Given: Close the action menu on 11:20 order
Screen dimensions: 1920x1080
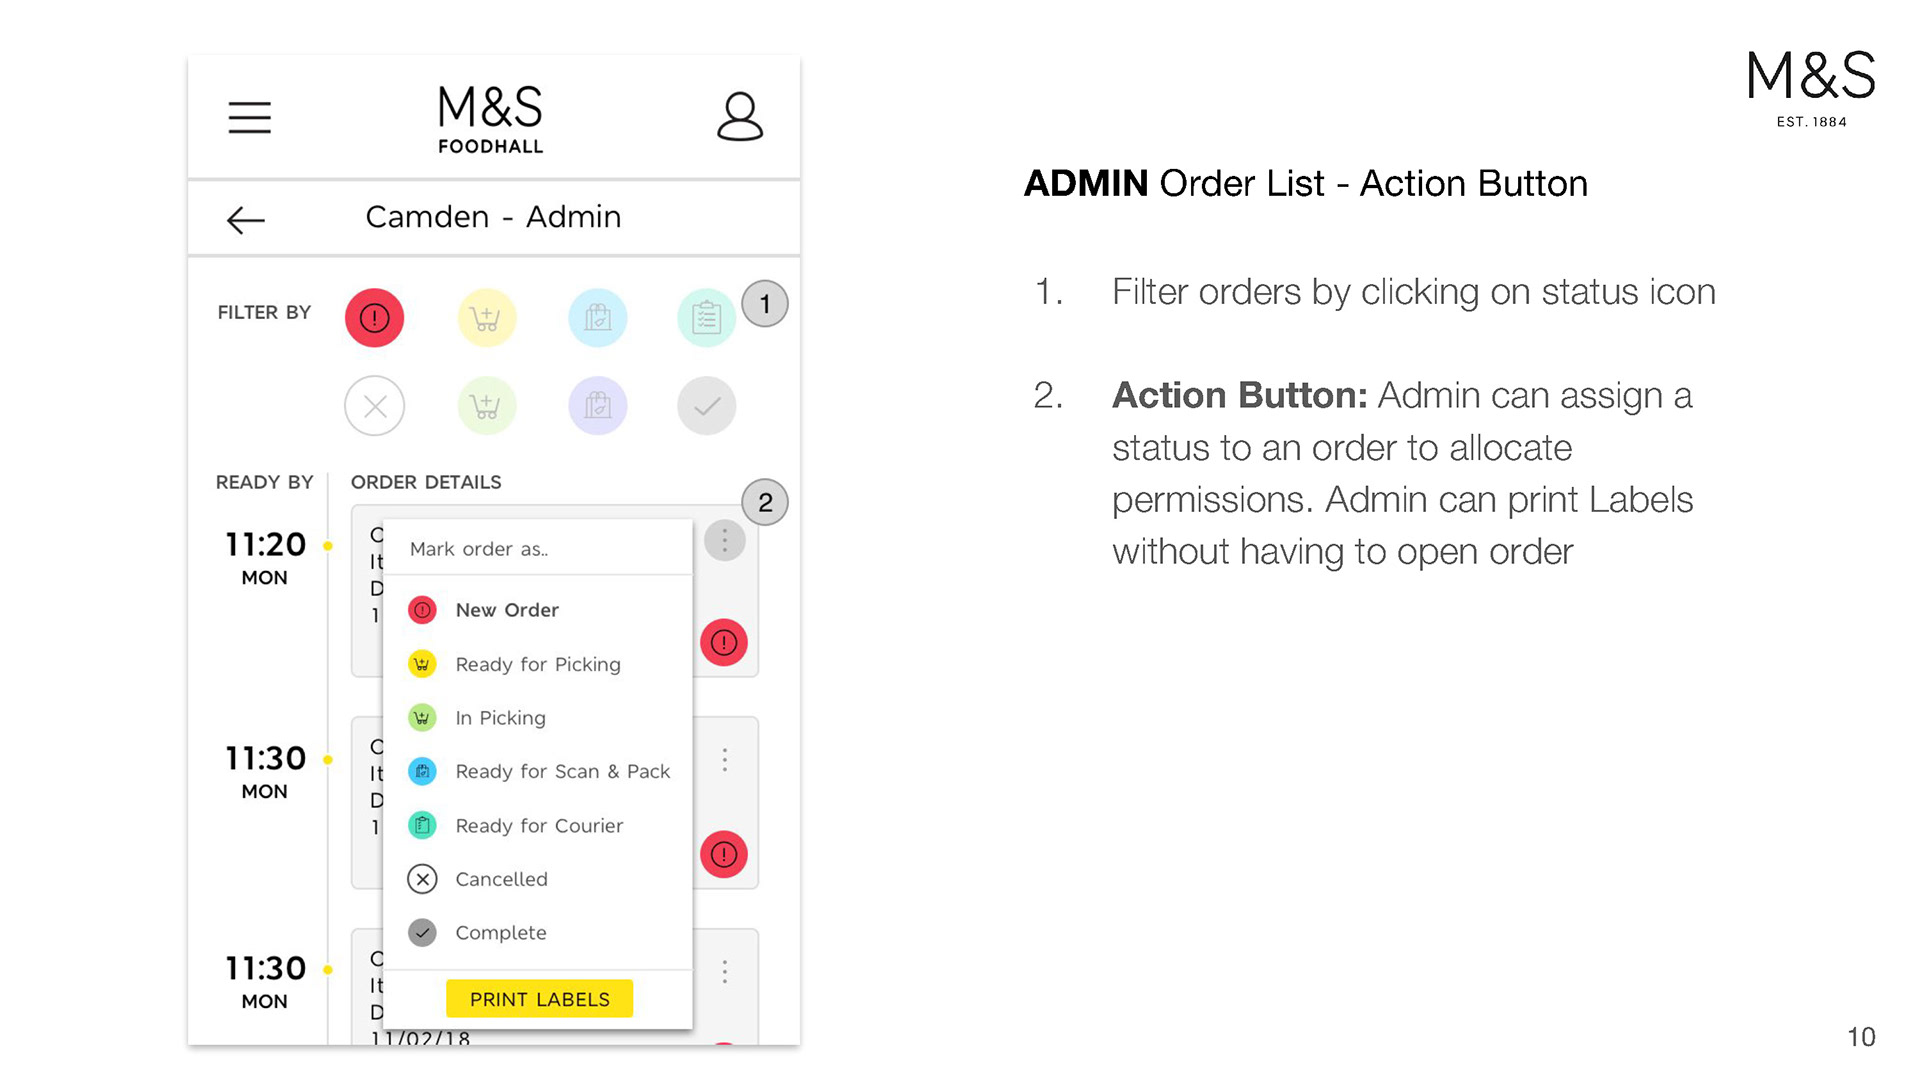Looking at the screenshot, I should point(725,541).
